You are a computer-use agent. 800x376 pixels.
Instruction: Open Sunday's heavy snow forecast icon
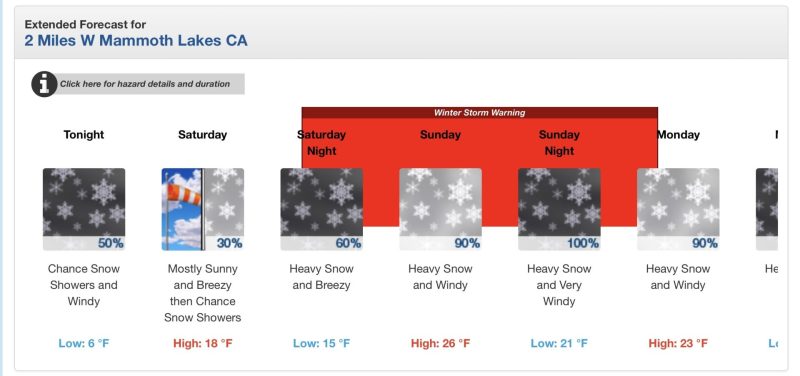pyautogui.click(x=440, y=209)
